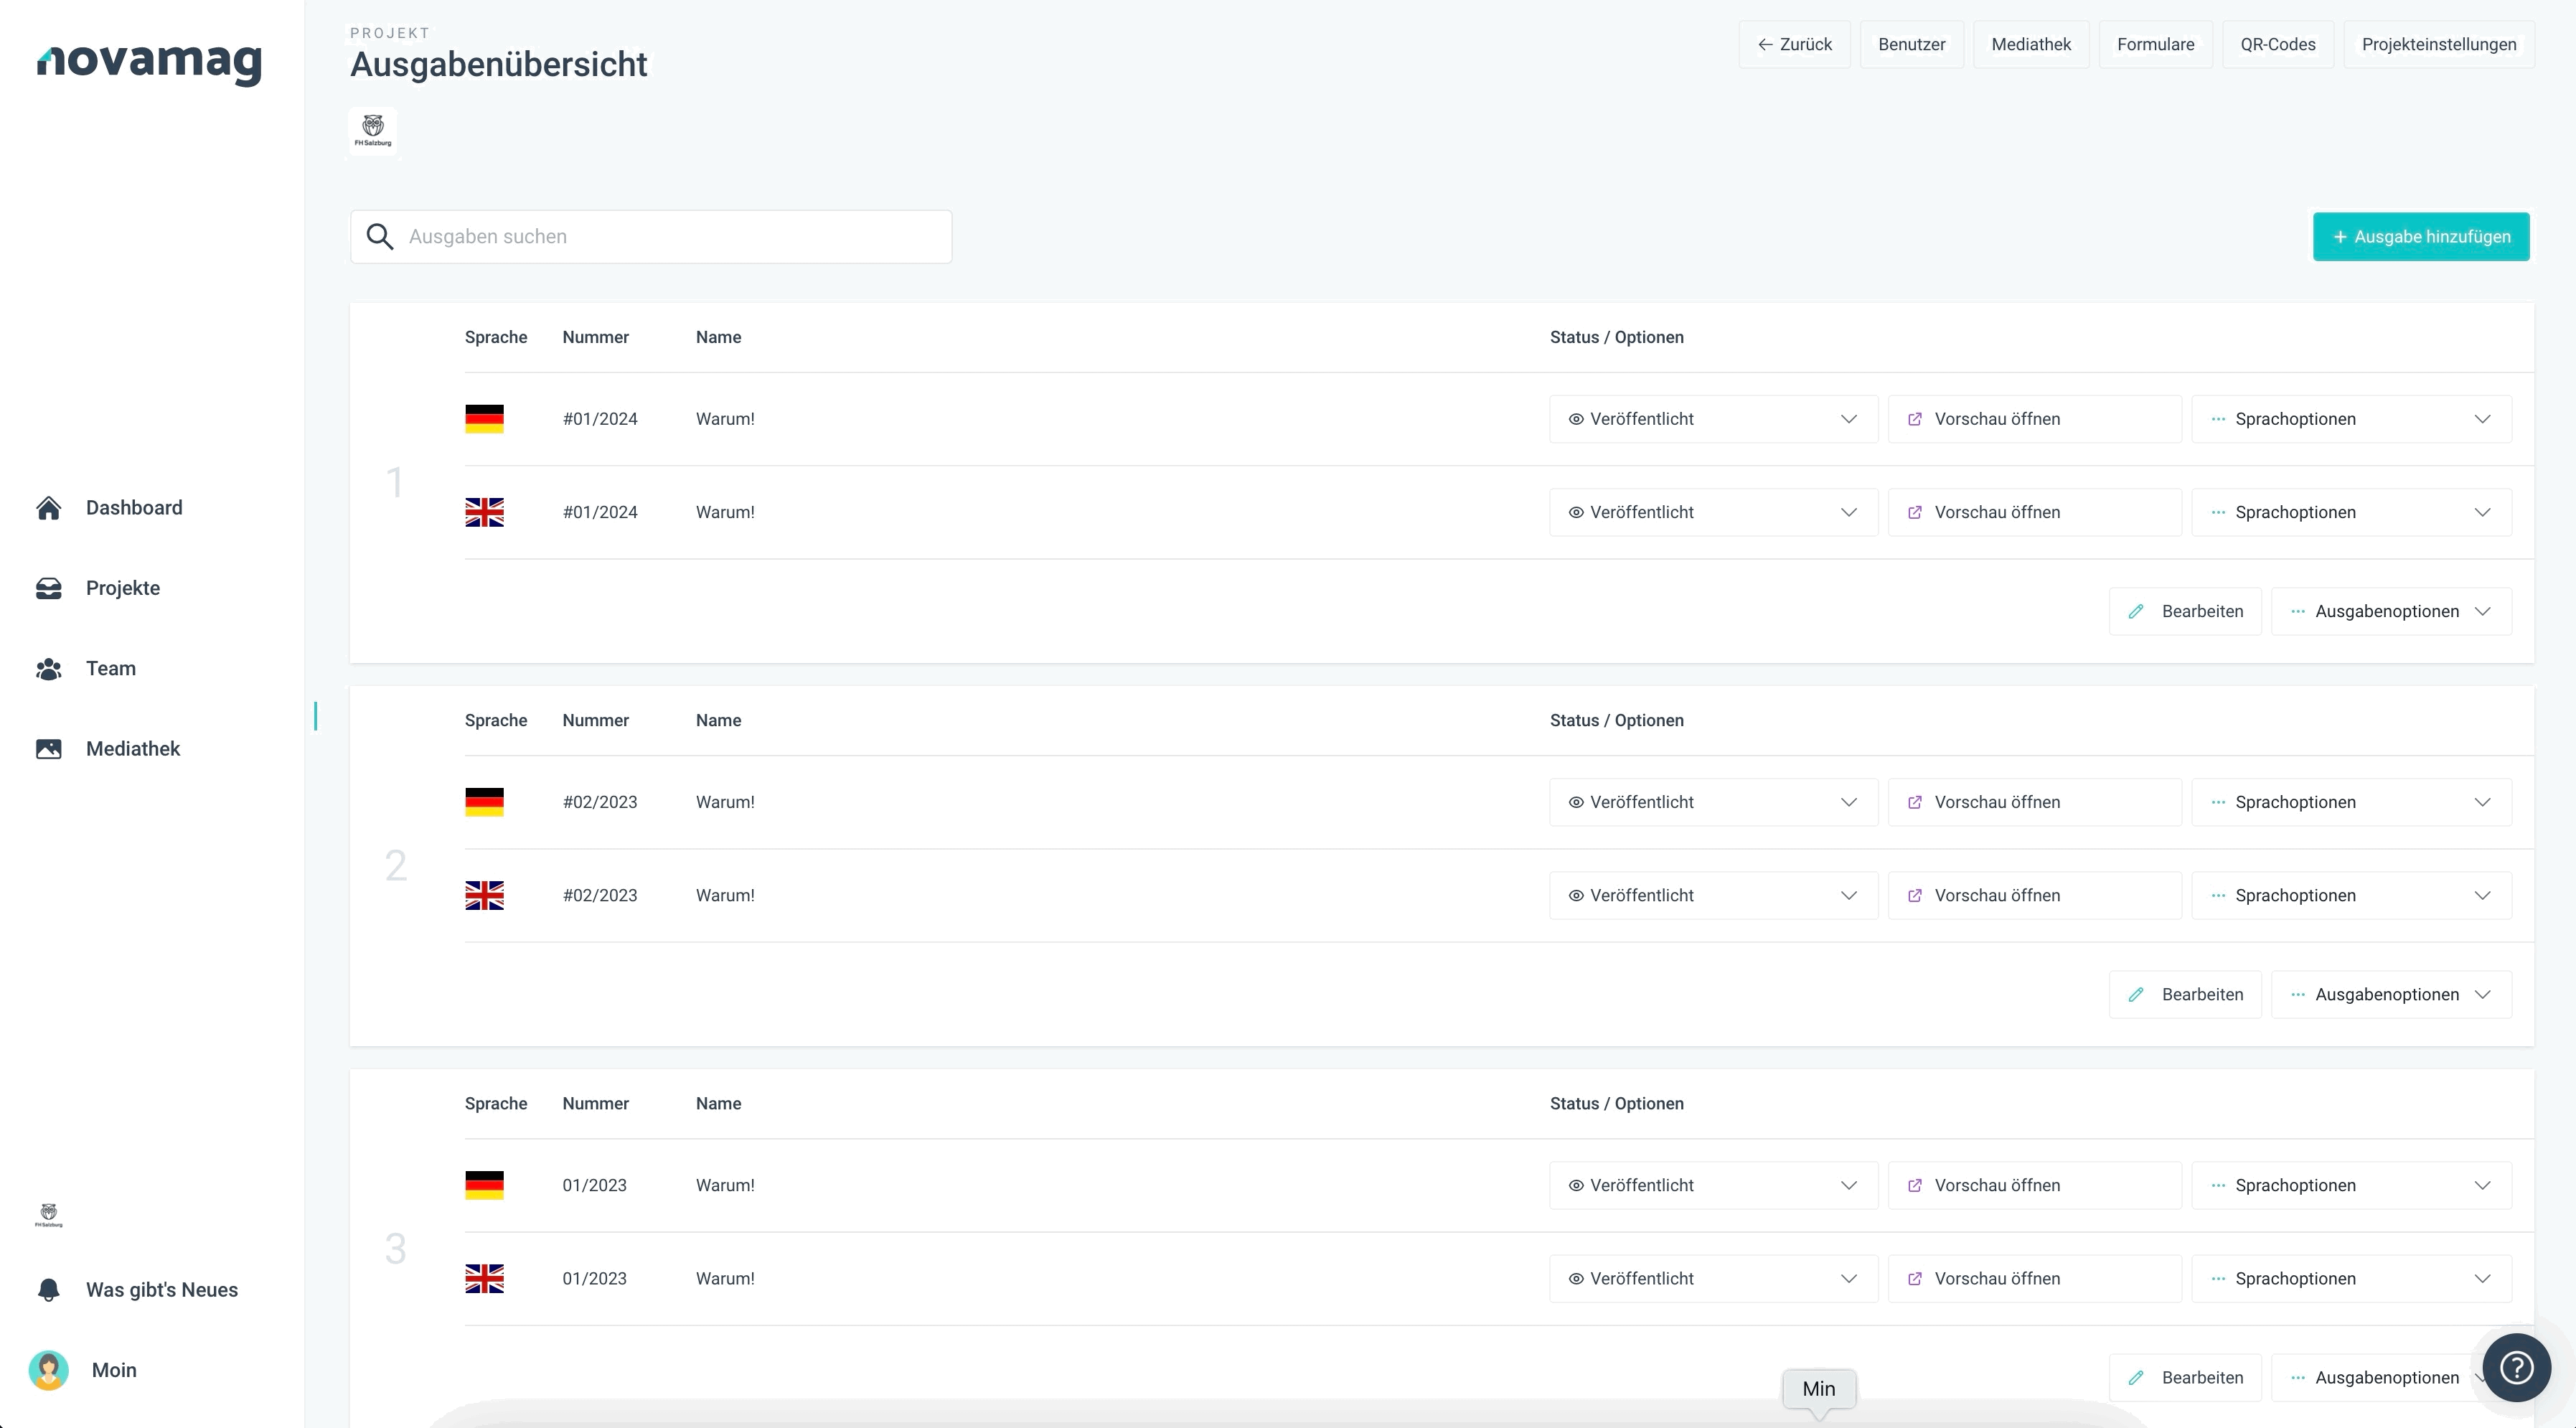Open Projekte in sidebar
The width and height of the screenshot is (2576, 1428).
click(98, 588)
